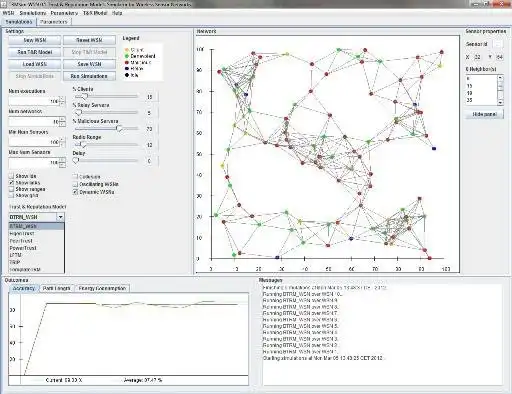
Task: Click the Reset WSN button
Action: tap(89, 40)
